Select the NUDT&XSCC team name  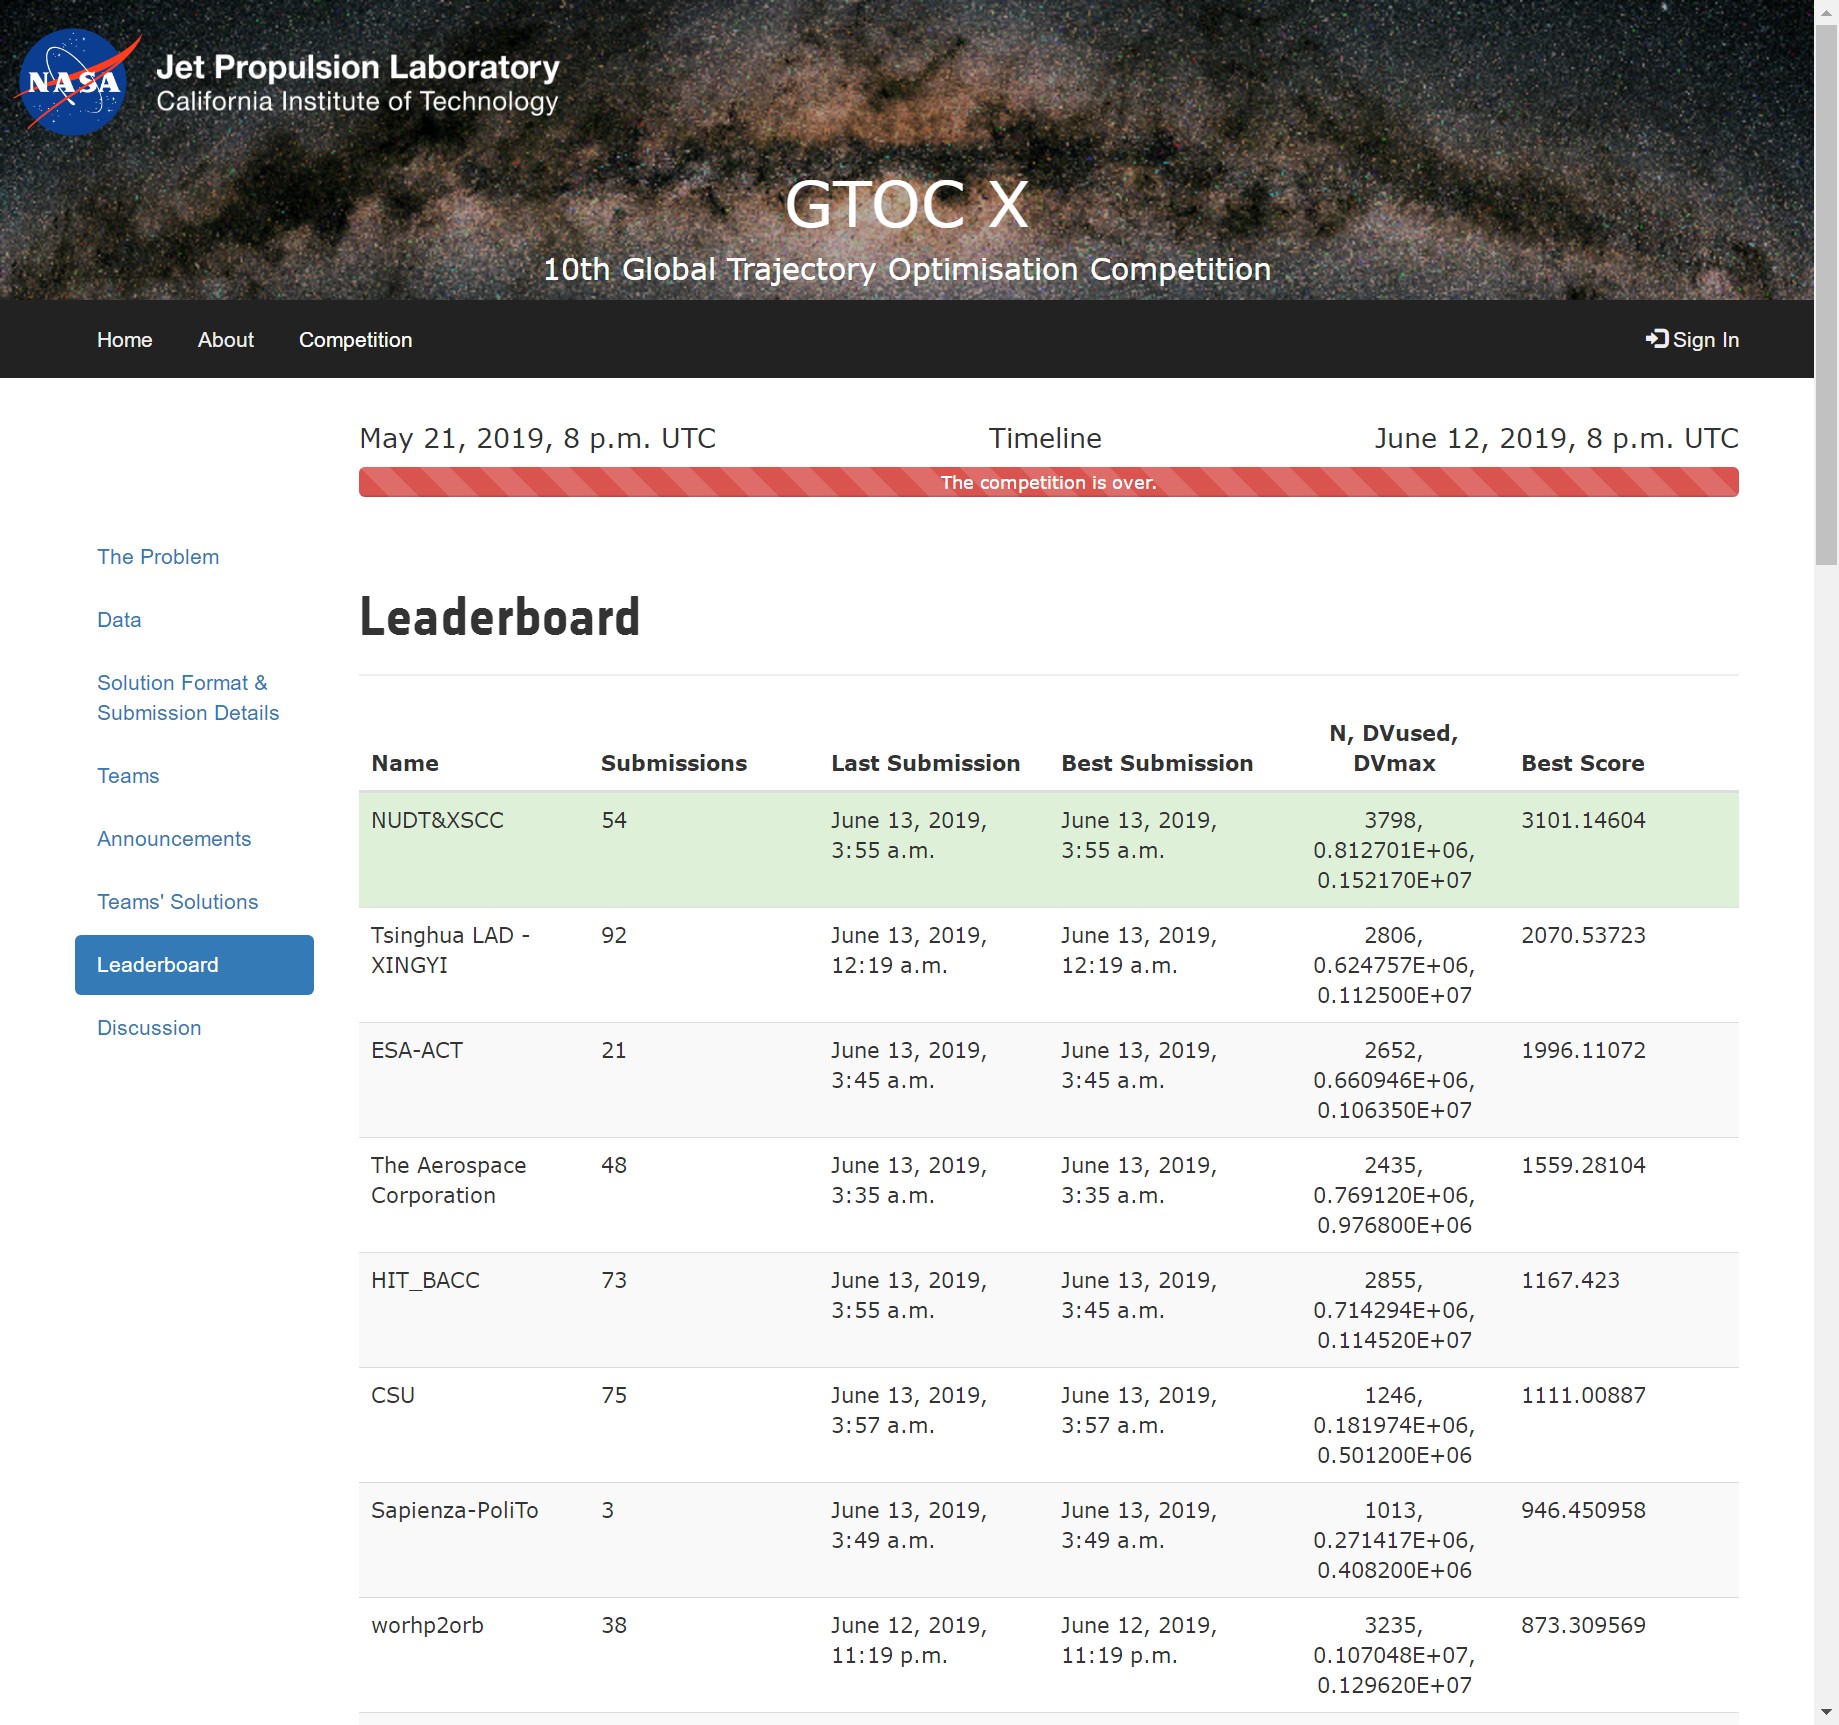pyautogui.click(x=437, y=820)
